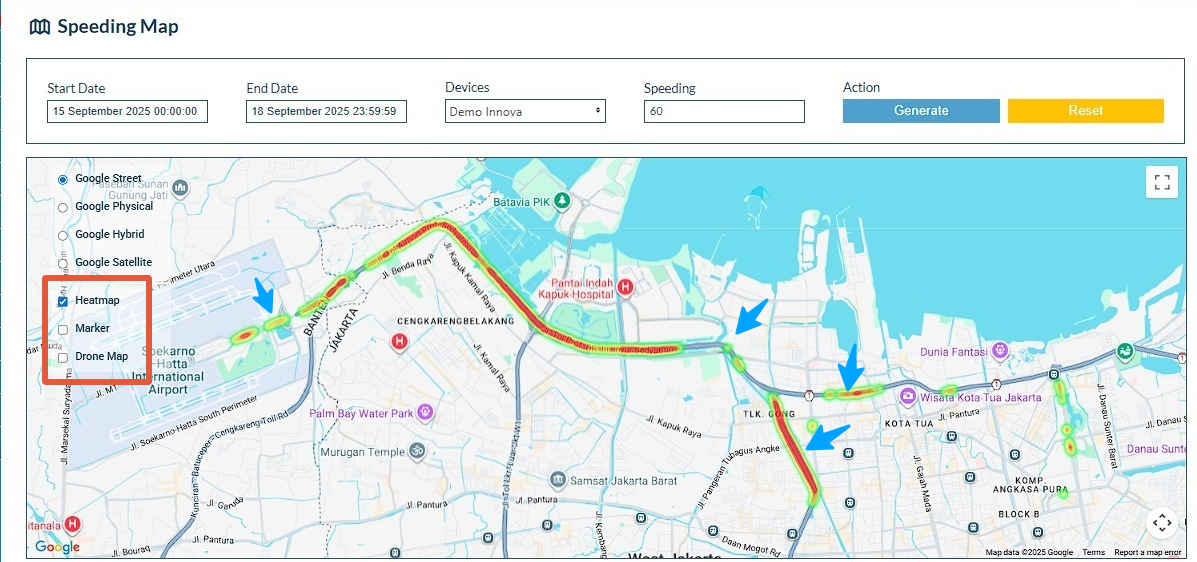This screenshot has height=562, width=1197.
Task: Open the Devices dropdown showing Demo Innova
Action: point(525,111)
